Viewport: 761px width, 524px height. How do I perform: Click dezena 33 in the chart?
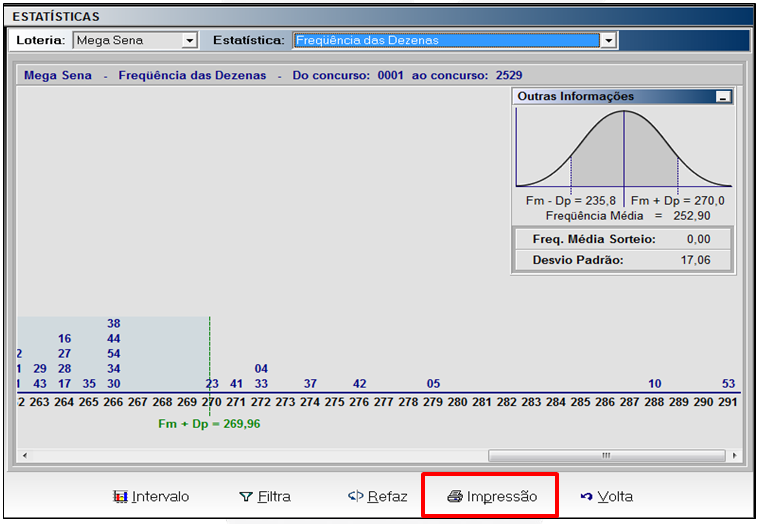click(x=261, y=384)
